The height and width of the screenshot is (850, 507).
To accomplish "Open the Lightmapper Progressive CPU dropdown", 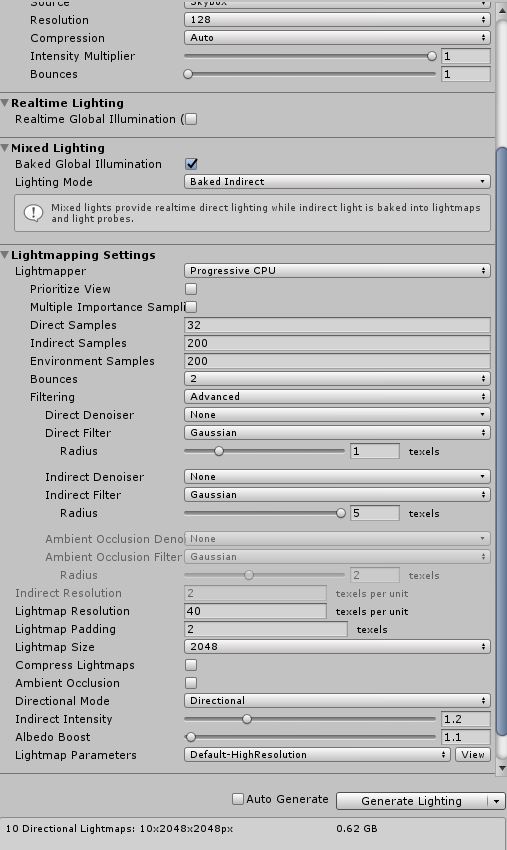I will [337, 271].
